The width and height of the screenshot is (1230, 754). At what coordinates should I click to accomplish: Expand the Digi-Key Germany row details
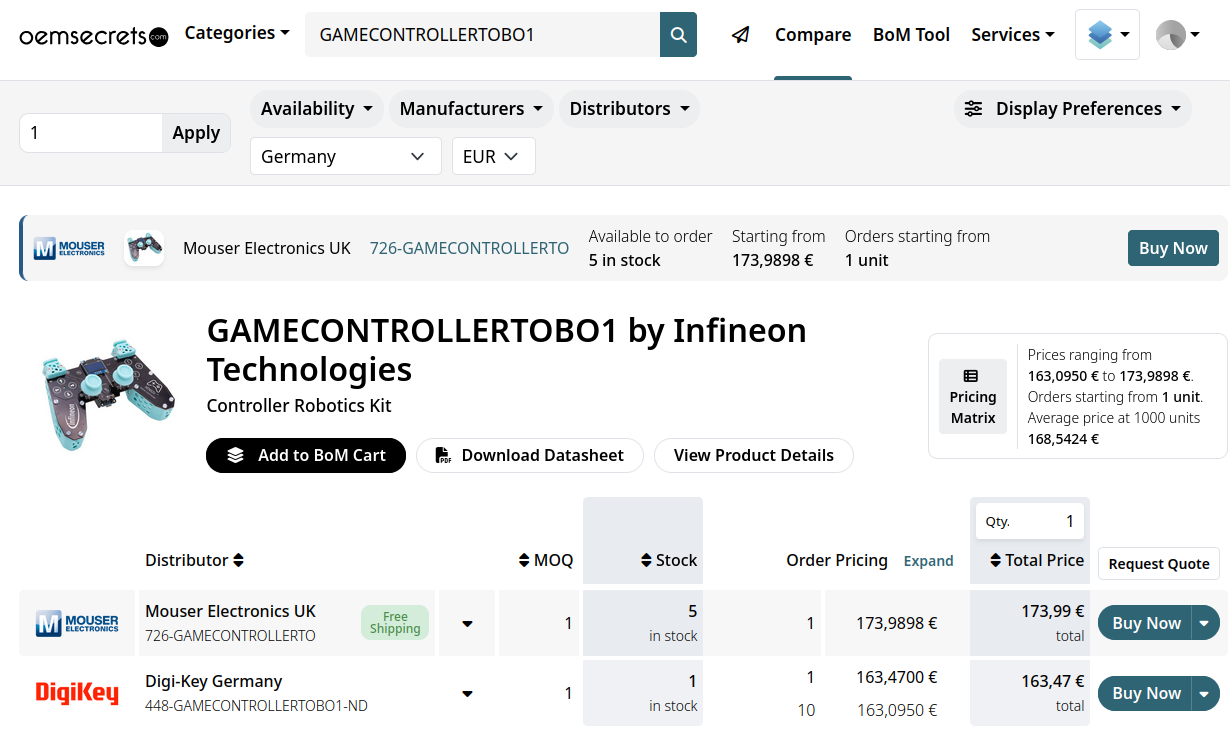click(467, 694)
